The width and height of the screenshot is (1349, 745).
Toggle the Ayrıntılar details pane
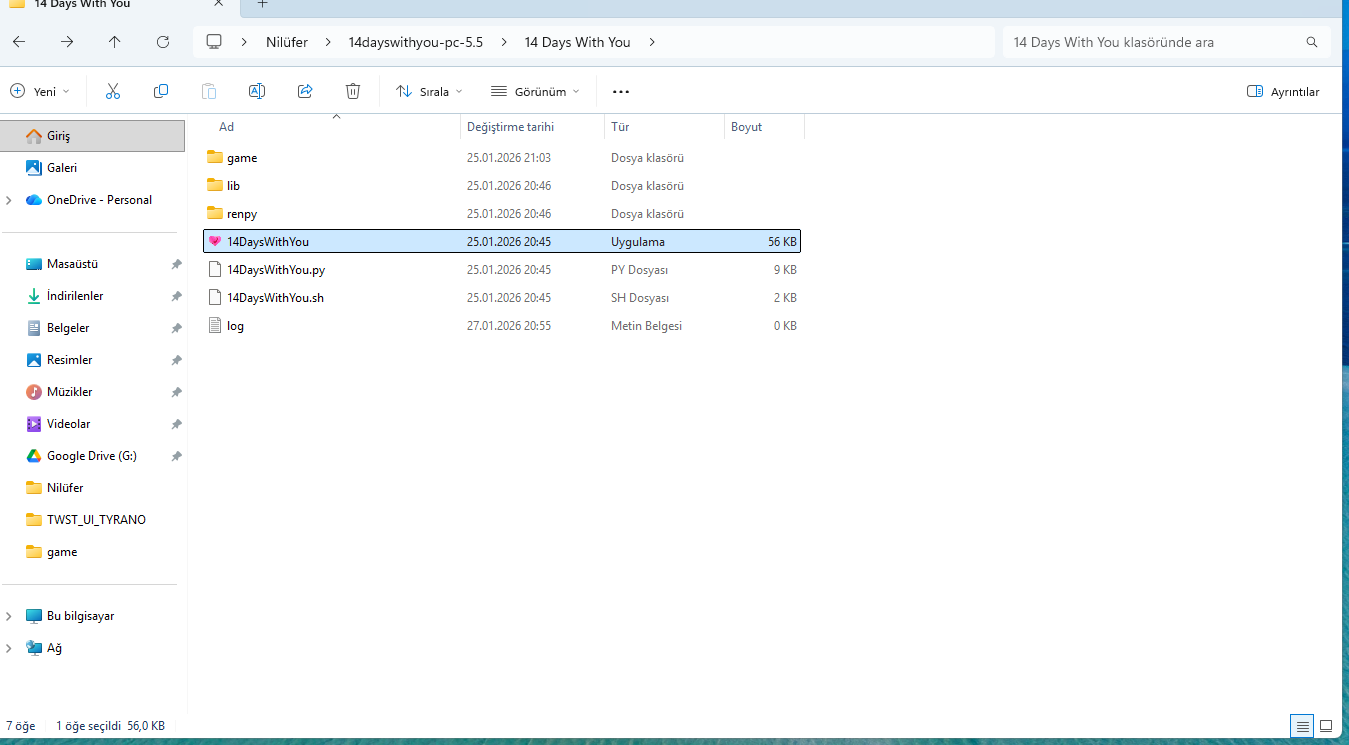coord(1283,91)
